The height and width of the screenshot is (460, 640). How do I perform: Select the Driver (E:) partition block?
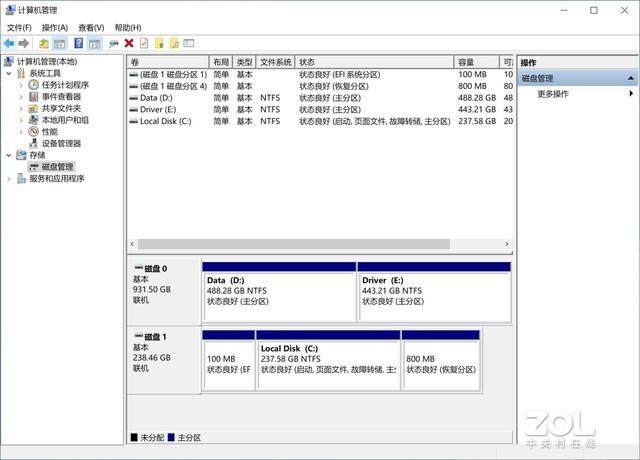(x=434, y=292)
